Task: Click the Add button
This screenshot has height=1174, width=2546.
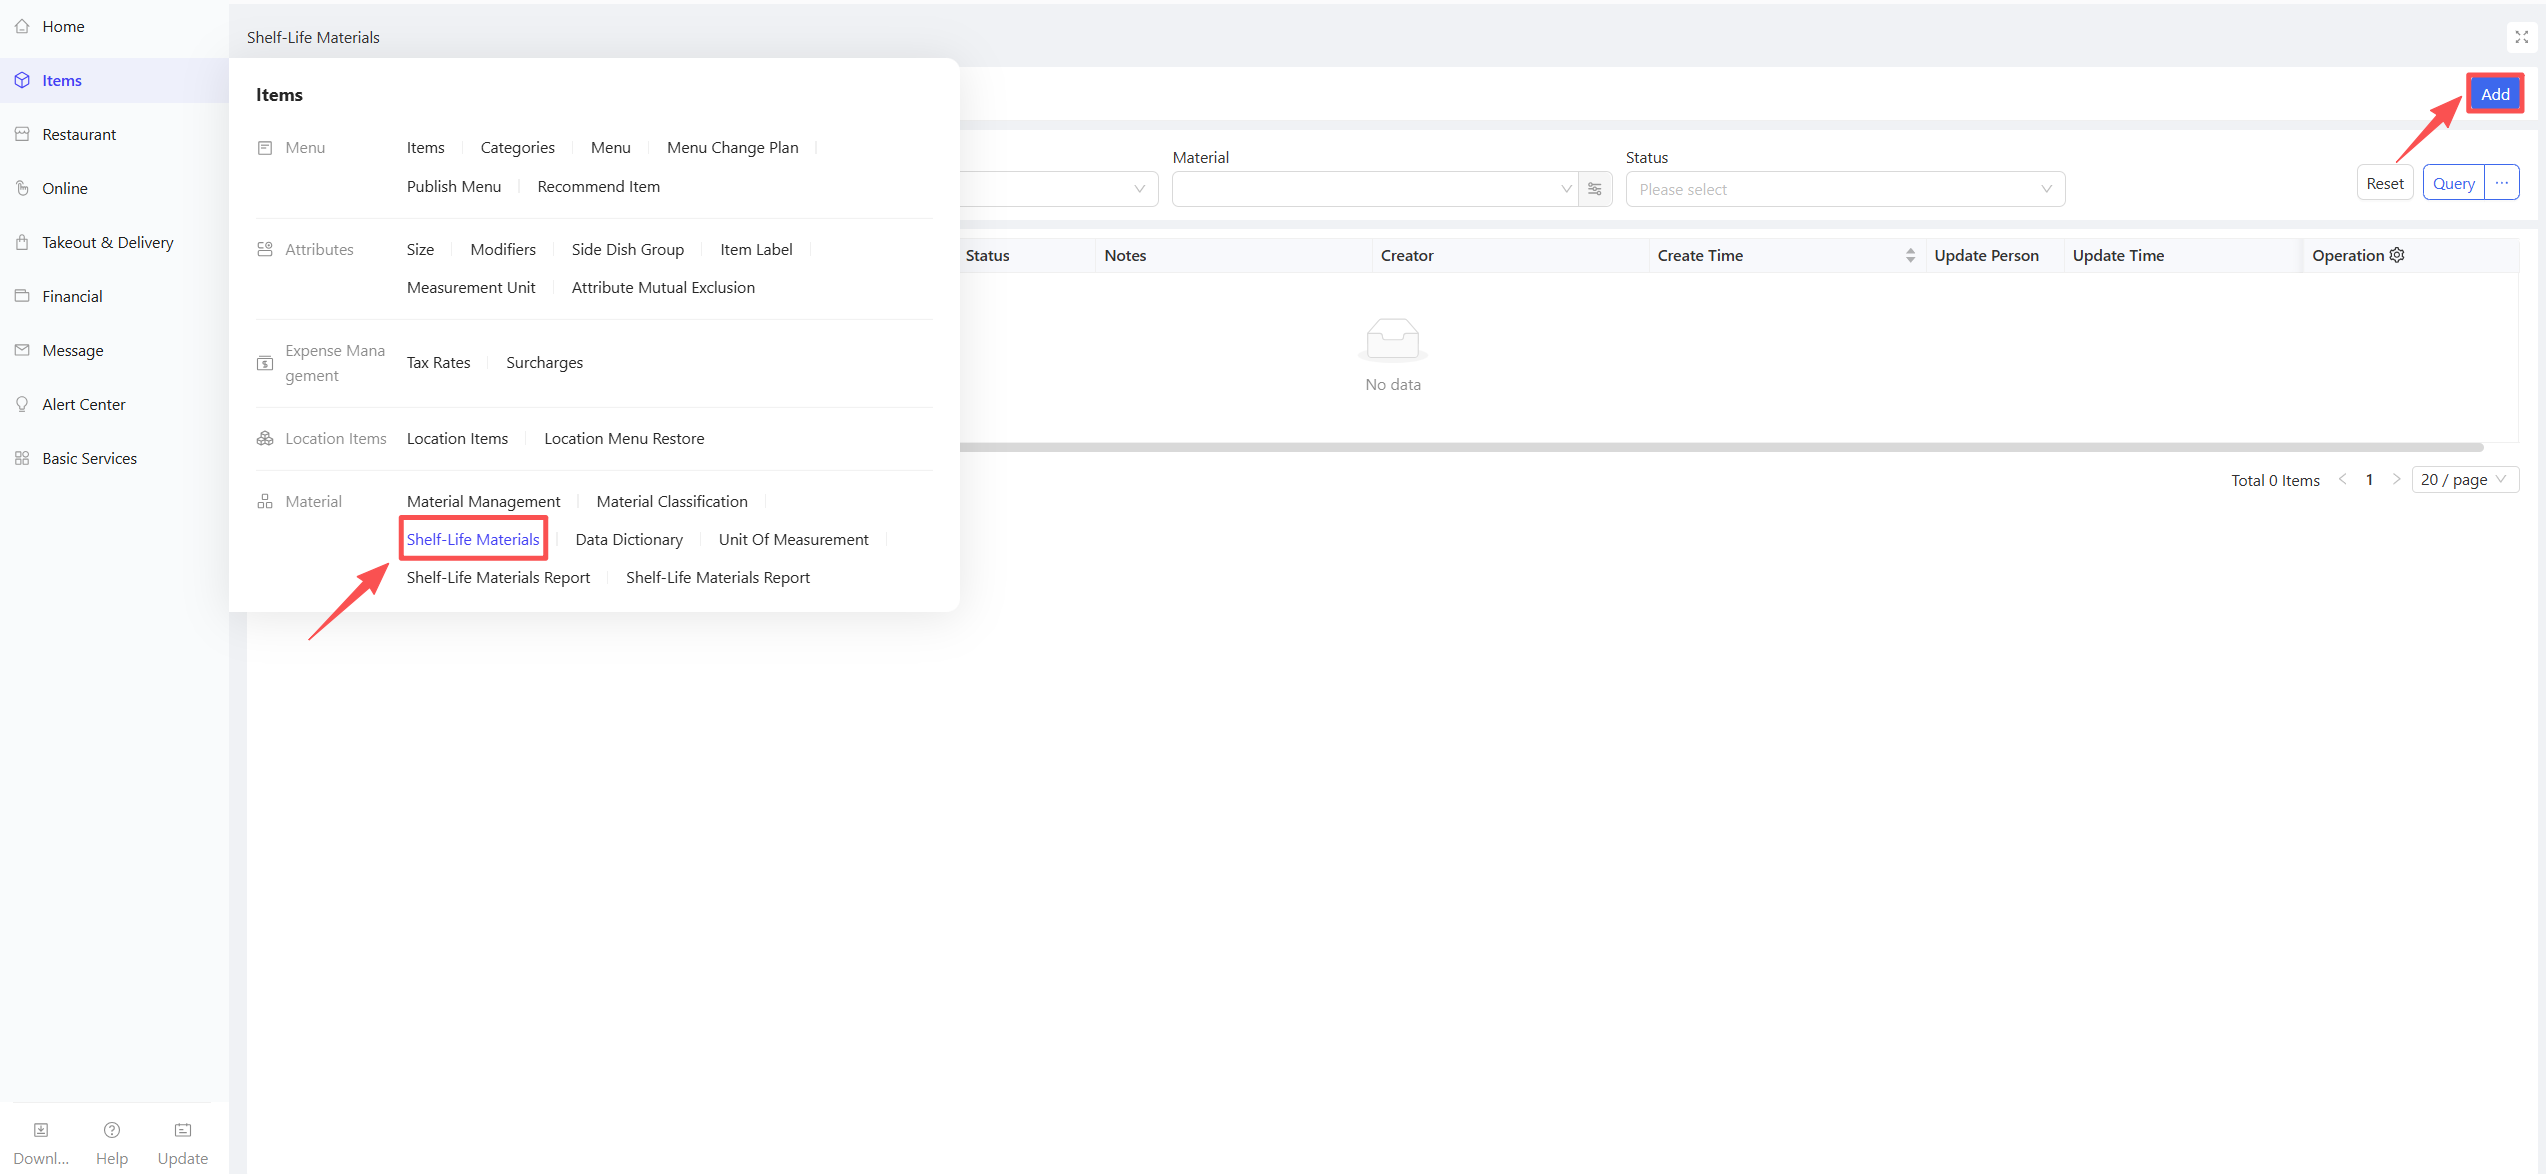Action: pyautogui.click(x=2495, y=94)
